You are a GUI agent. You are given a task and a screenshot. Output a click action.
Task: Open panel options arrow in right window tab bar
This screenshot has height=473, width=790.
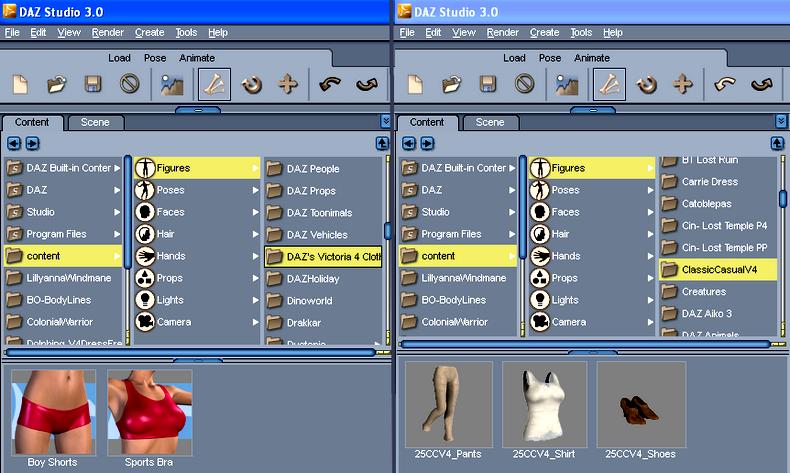pos(781,121)
